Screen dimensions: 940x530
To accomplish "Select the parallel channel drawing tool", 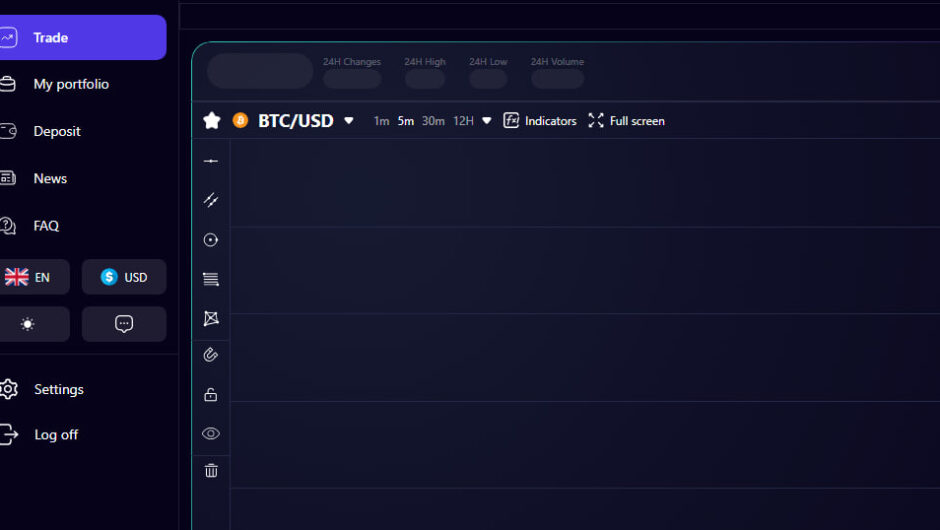I will tap(211, 200).
